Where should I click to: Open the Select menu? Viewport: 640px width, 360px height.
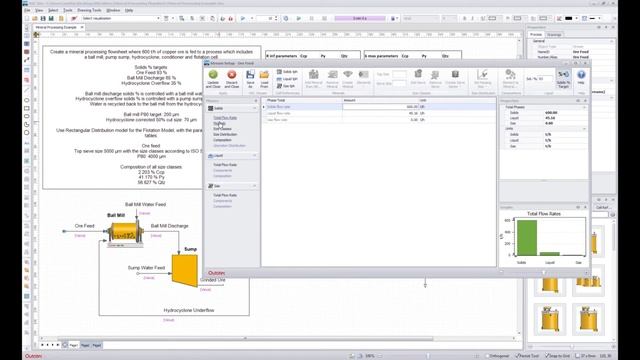point(53,10)
